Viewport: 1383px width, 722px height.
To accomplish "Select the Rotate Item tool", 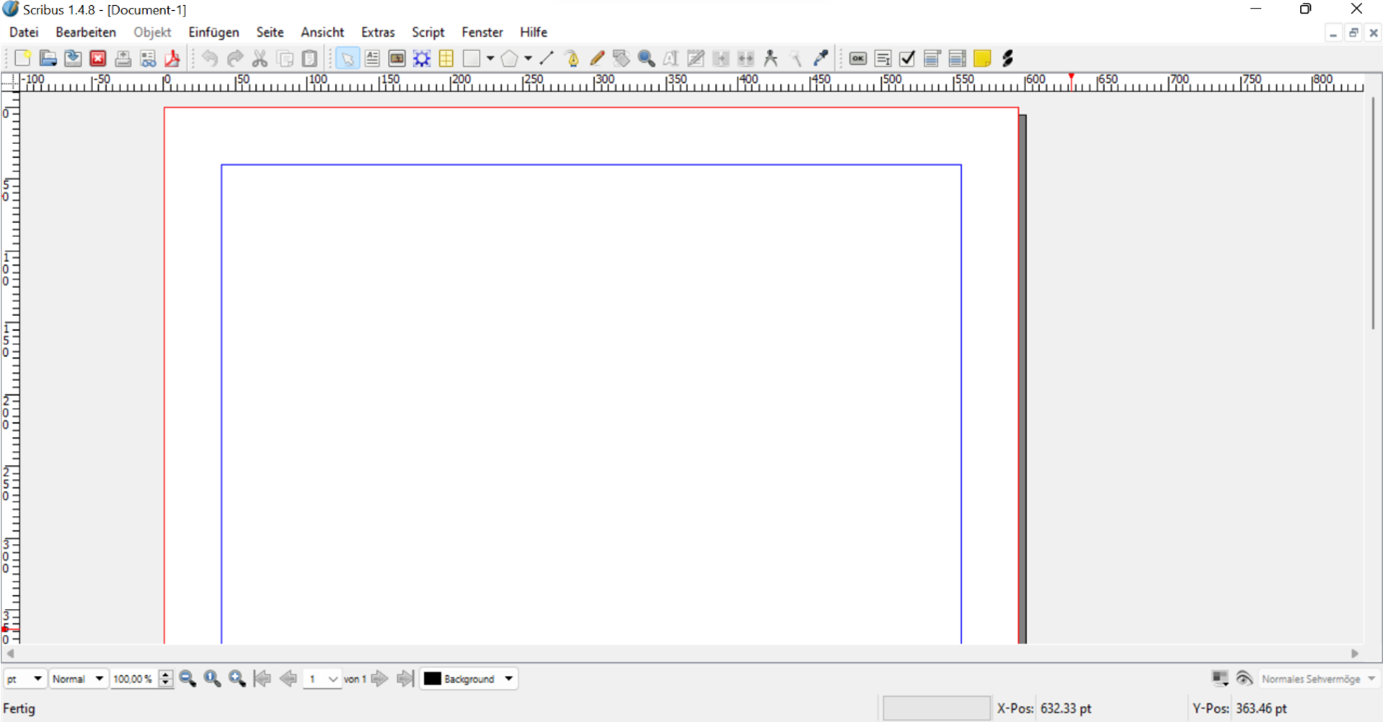I will (621, 59).
